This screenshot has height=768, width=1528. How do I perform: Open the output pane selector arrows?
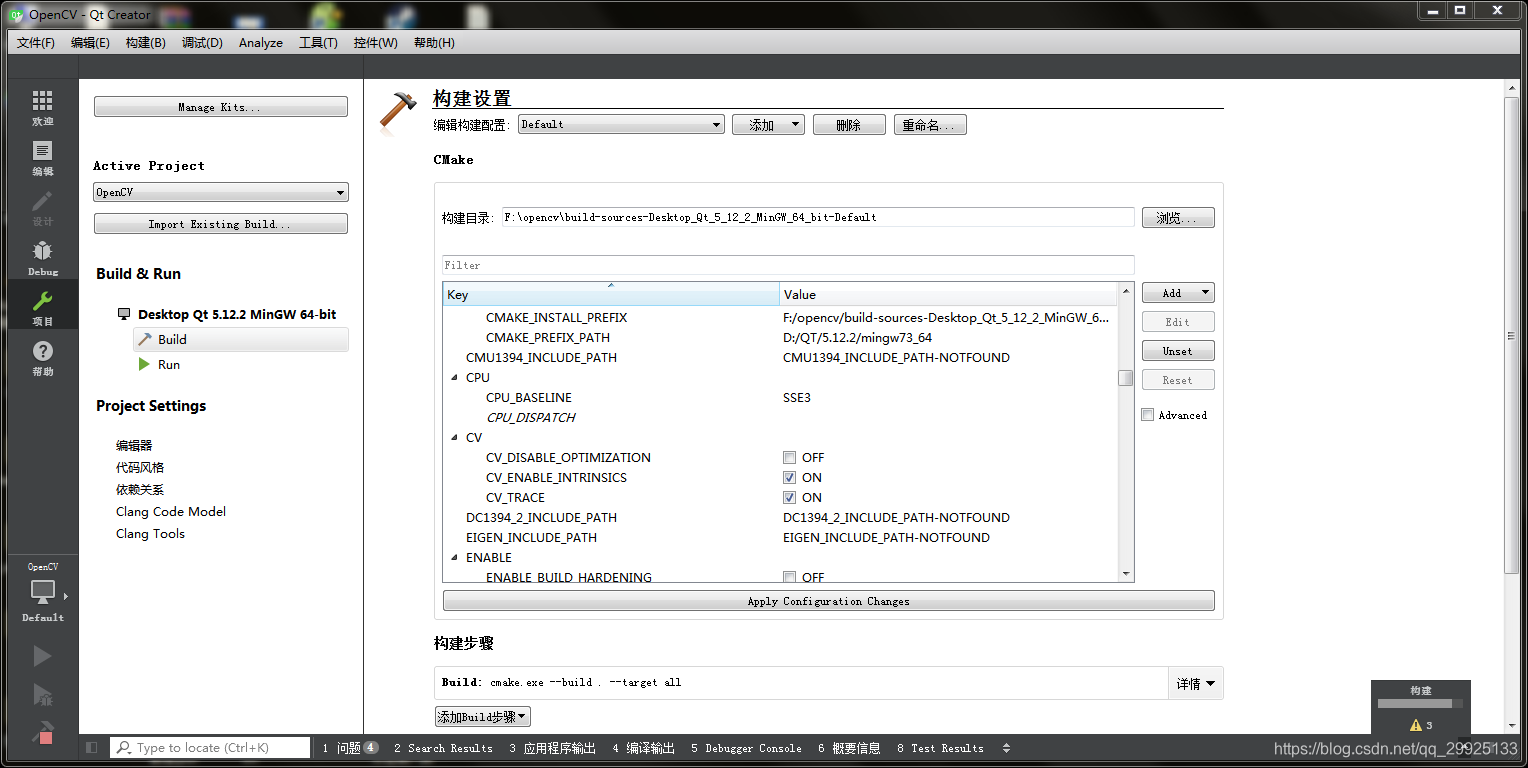tap(1006, 747)
